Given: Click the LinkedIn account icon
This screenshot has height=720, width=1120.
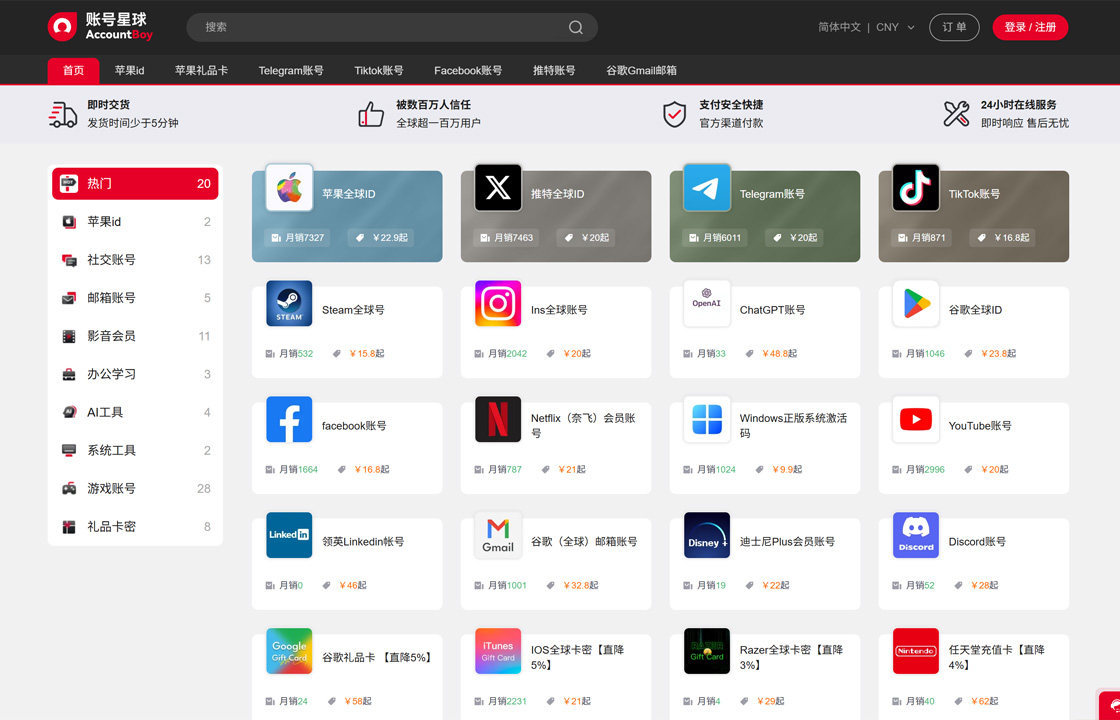Looking at the screenshot, I should (x=289, y=535).
